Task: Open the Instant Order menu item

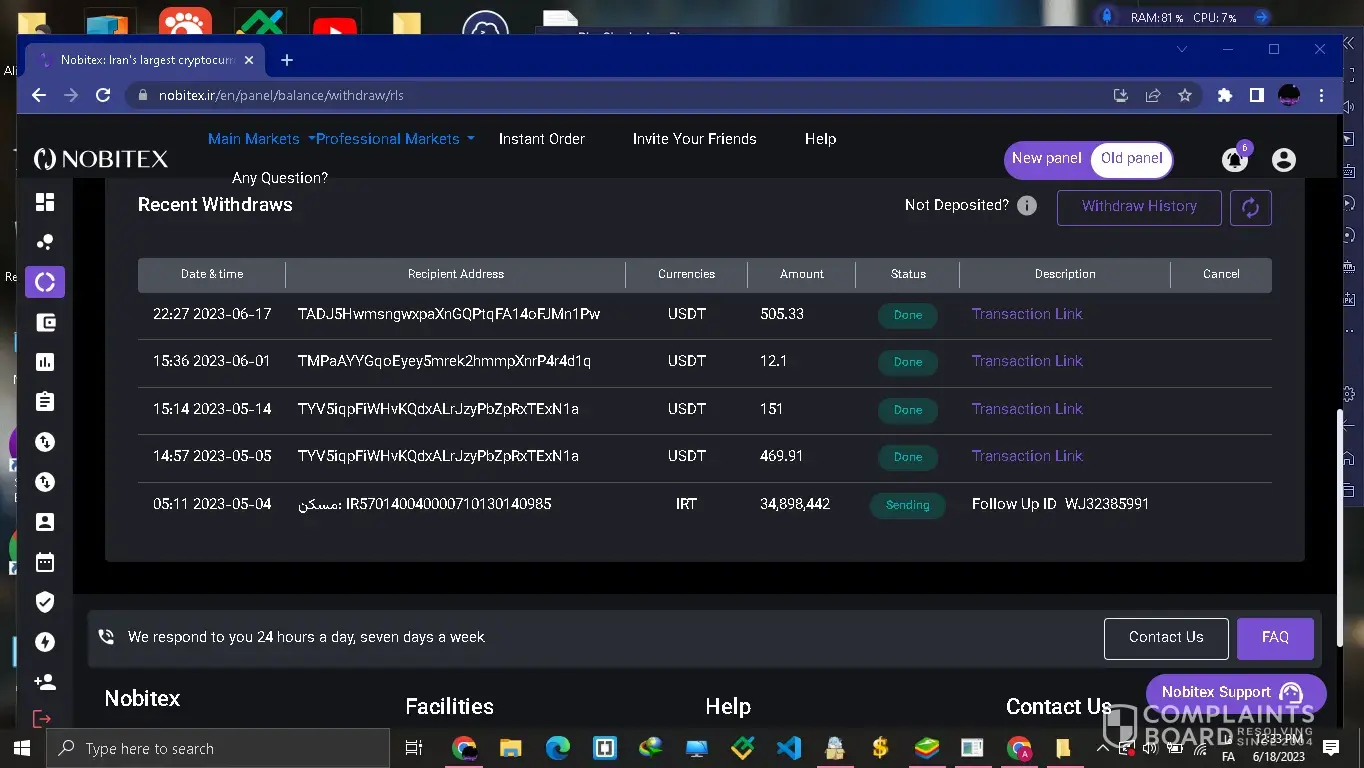Action: coord(542,139)
